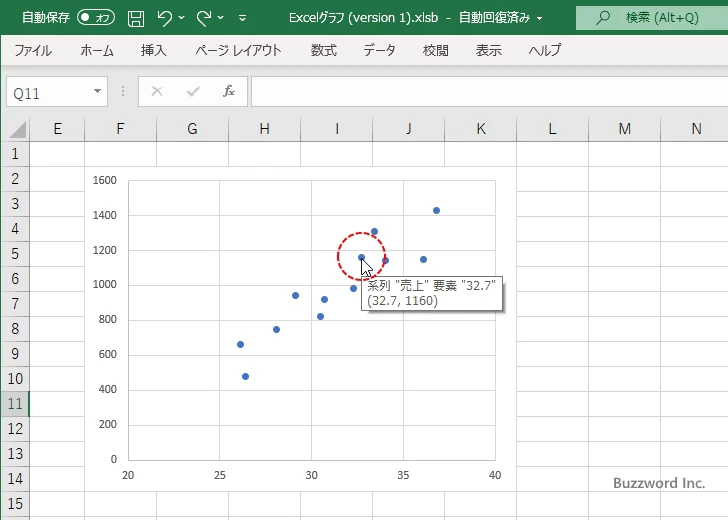Click the Insert Function fx icon

coord(229,91)
